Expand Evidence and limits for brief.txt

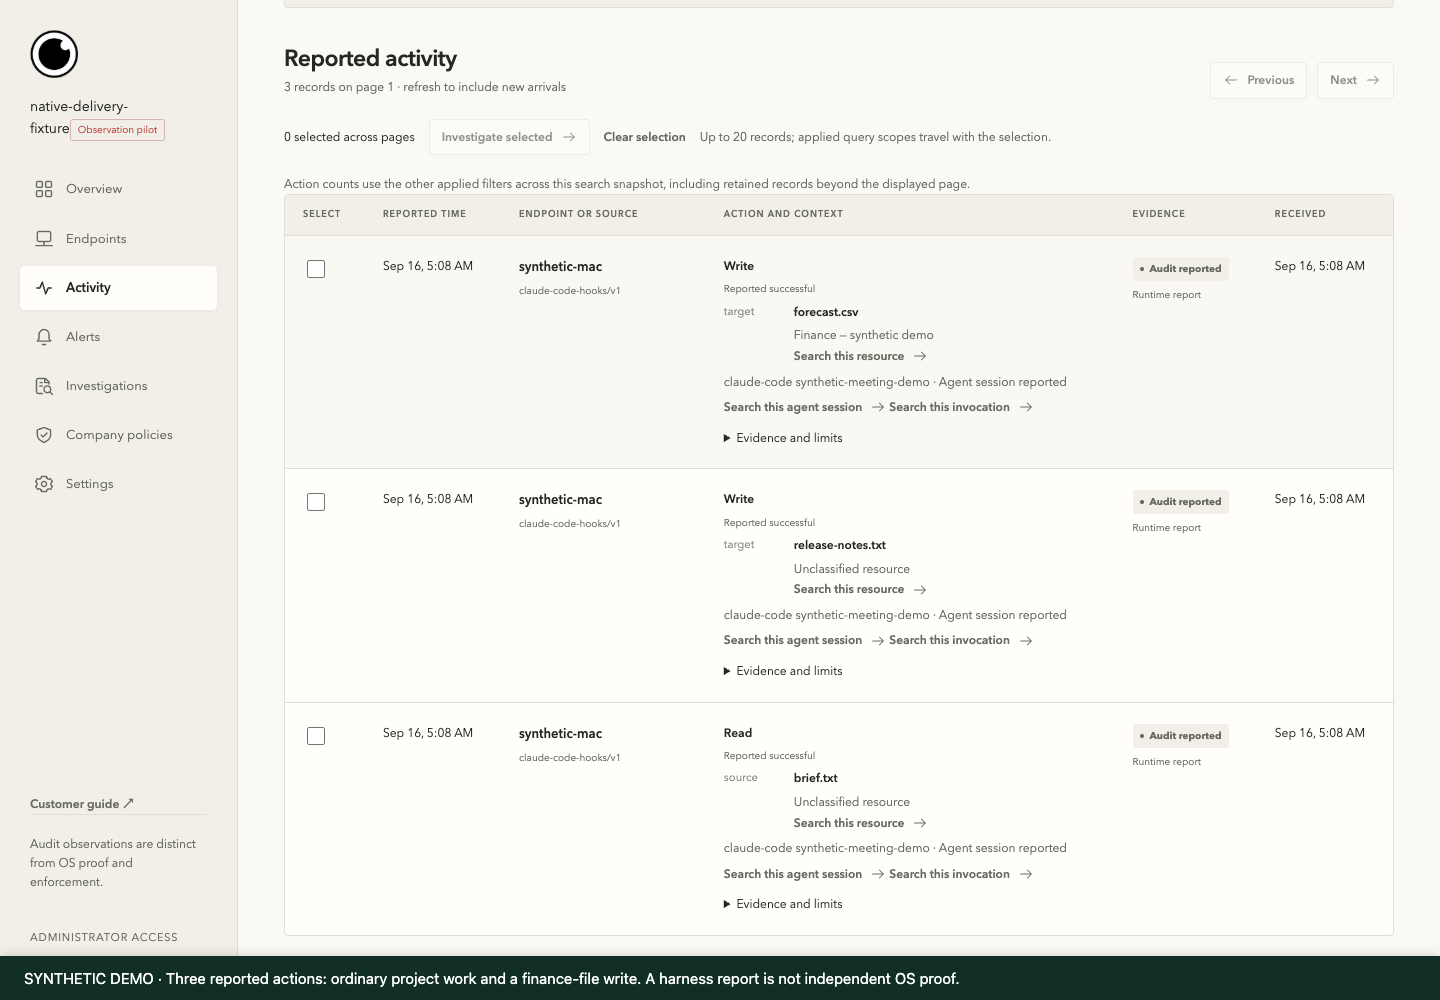click(x=783, y=904)
